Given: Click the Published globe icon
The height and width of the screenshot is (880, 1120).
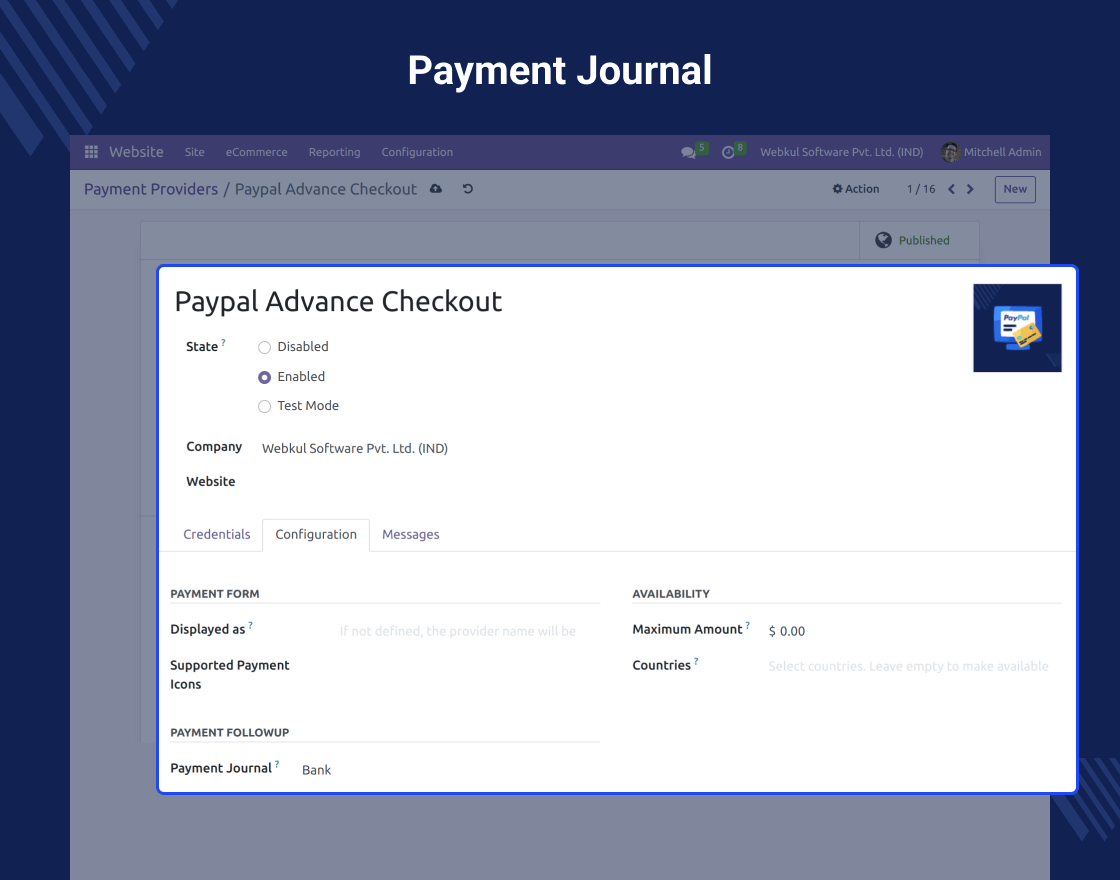Looking at the screenshot, I should coord(884,240).
